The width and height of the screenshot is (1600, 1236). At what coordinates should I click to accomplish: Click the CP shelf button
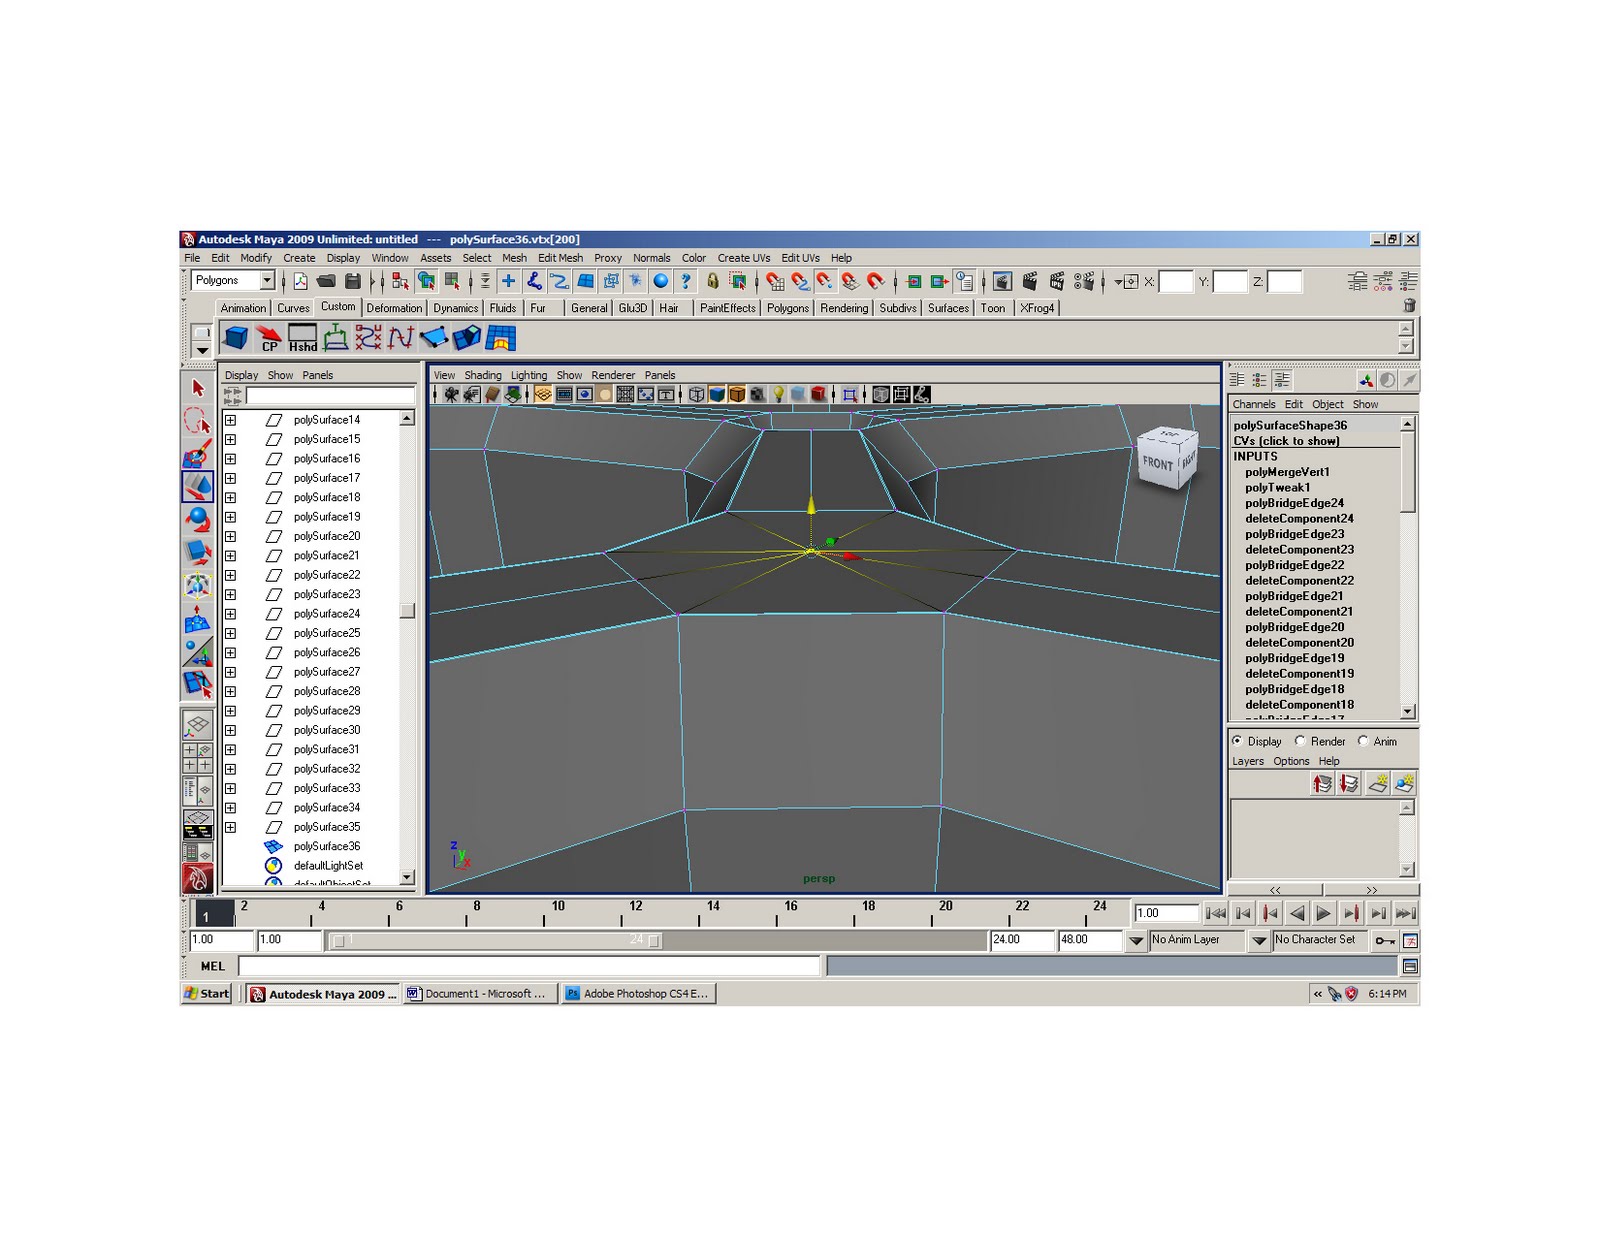click(x=268, y=338)
